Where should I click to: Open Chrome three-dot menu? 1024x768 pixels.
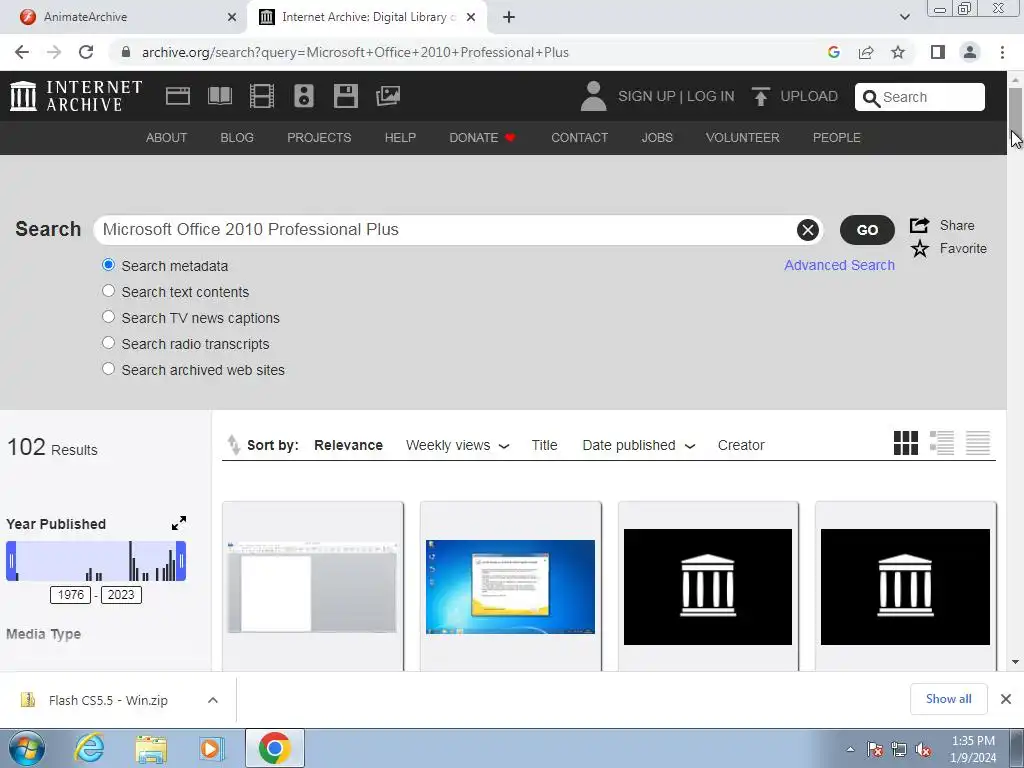pos(1002,52)
